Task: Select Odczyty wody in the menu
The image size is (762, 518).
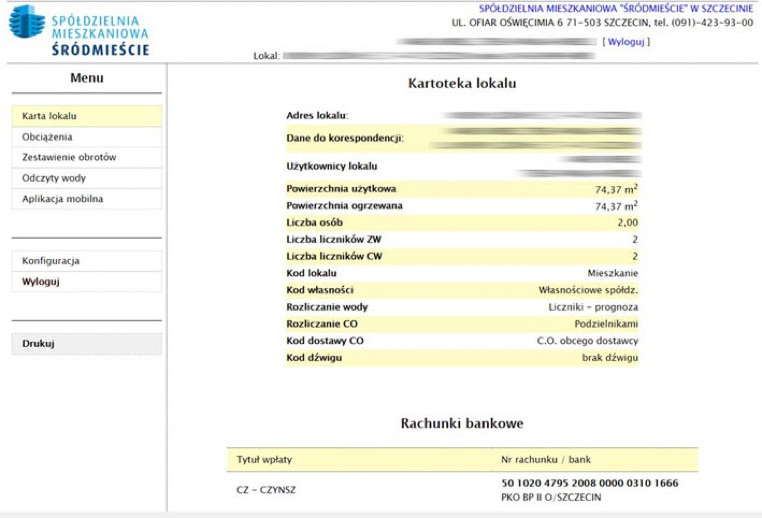Action: [54, 178]
